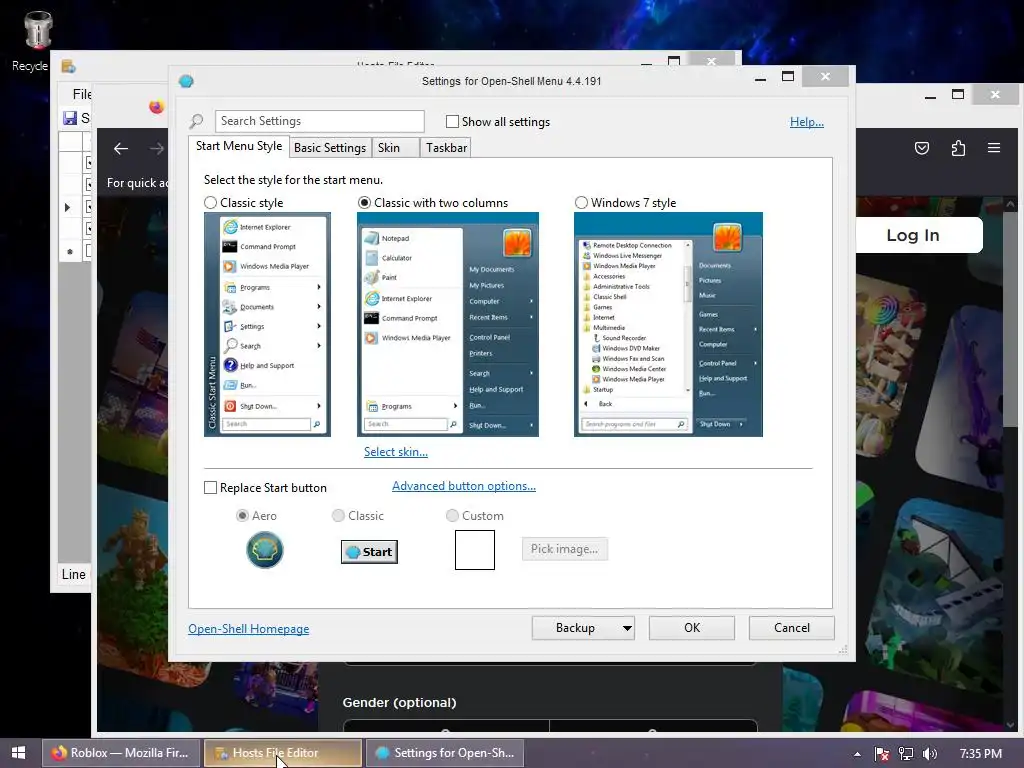1024x768 pixels.
Task: Open the Firefox extensions puzzle icon
Action: [958, 148]
